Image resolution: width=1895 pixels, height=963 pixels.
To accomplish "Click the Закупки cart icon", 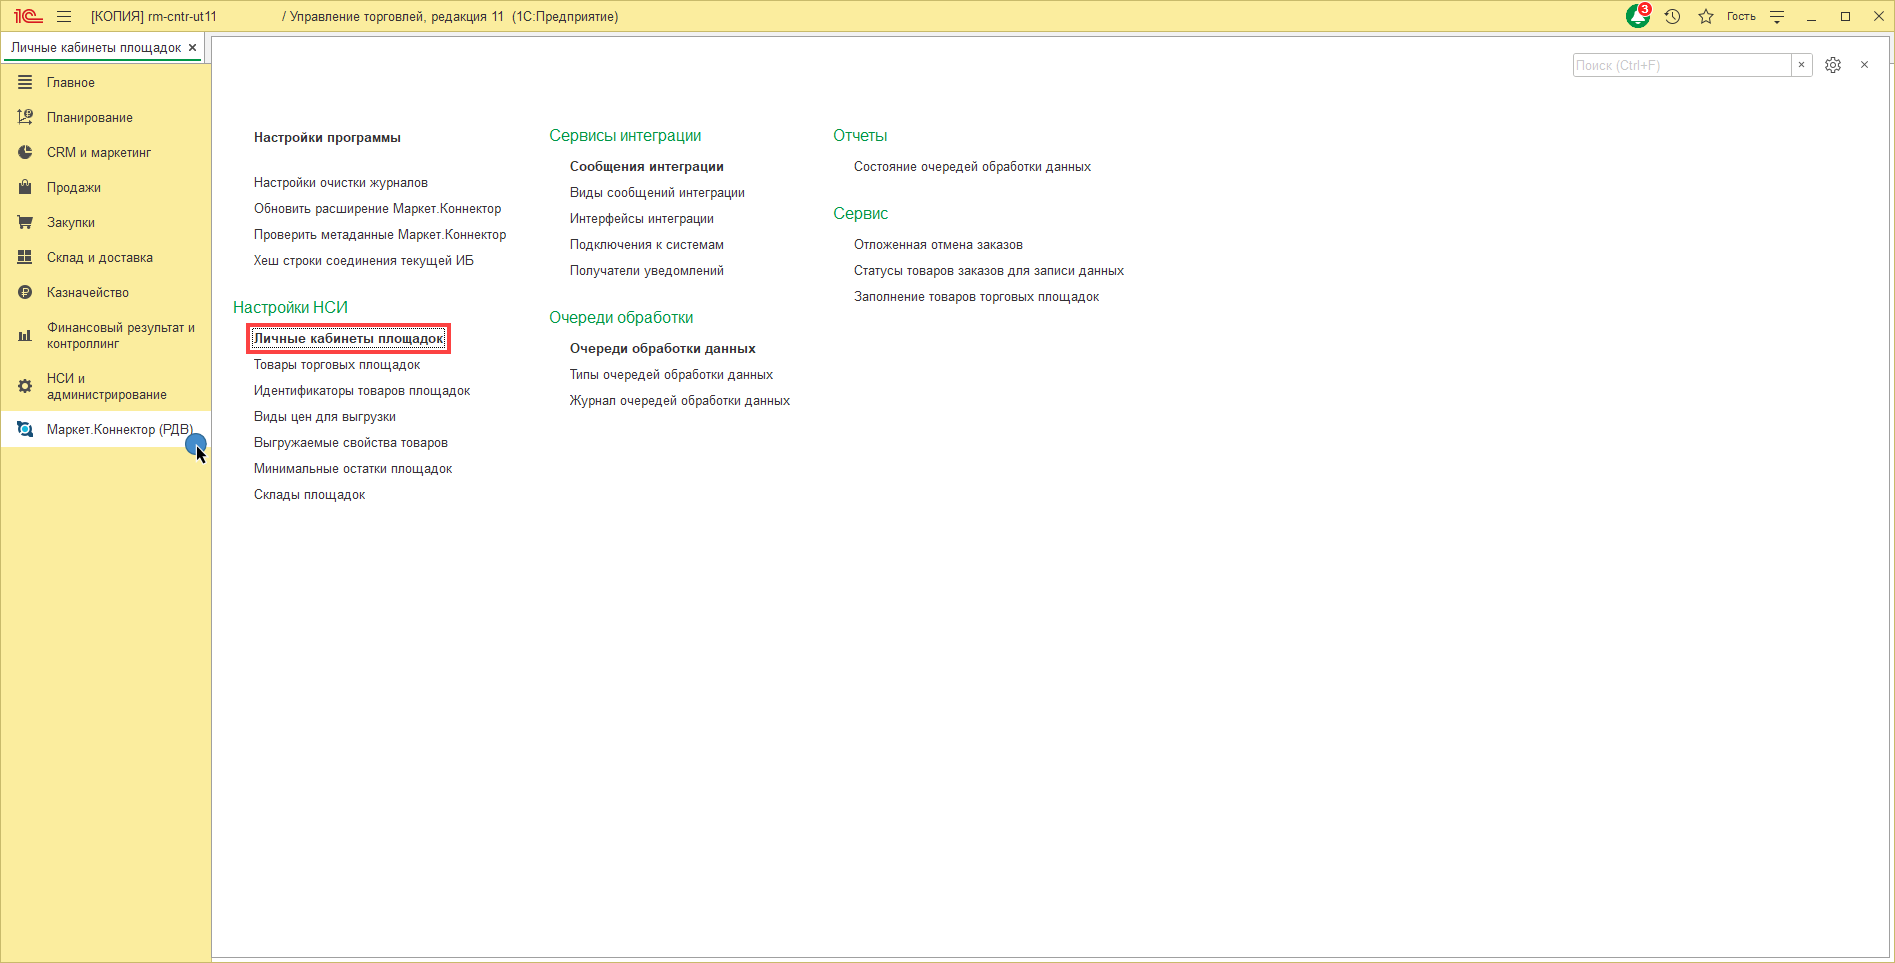I will click(25, 222).
